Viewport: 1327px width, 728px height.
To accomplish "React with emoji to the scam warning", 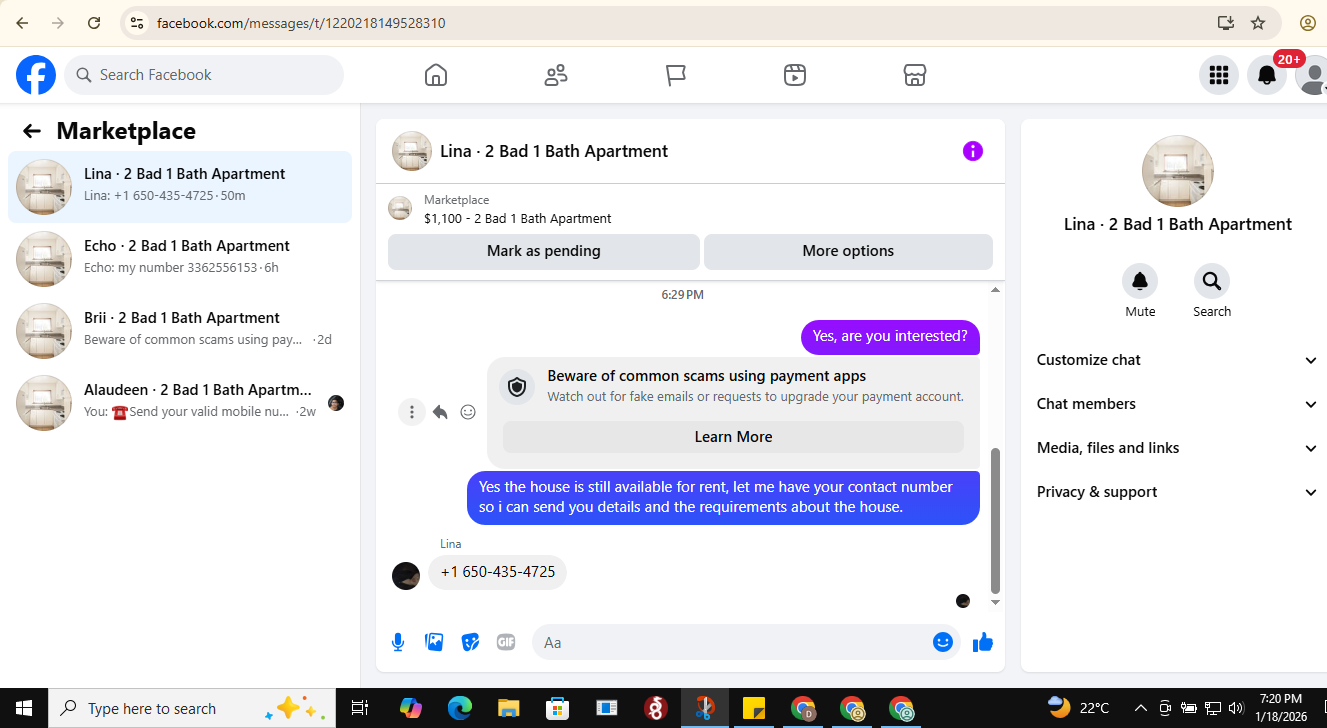I will [468, 412].
